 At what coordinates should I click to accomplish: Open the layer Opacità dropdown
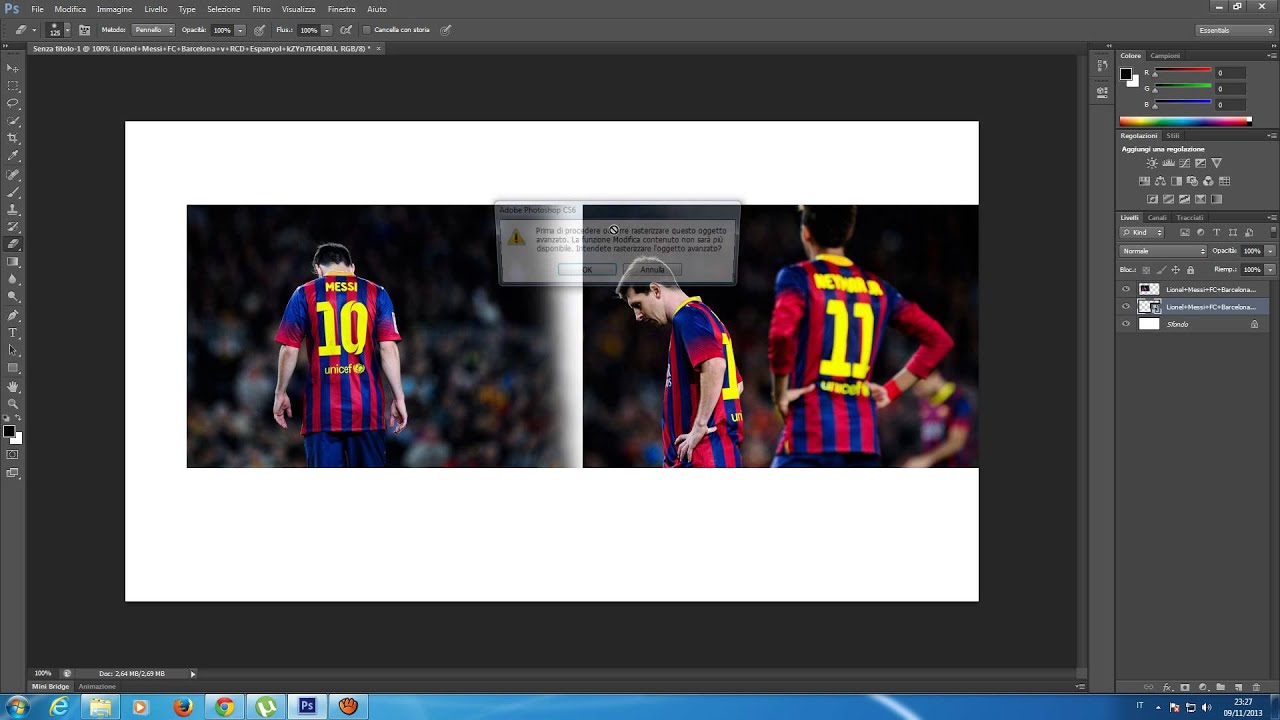pos(1270,251)
